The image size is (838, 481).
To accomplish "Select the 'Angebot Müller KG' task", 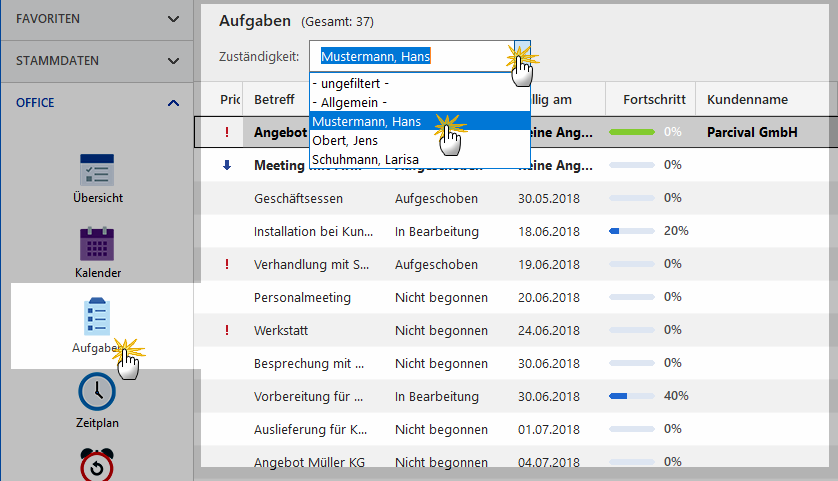I will 309,462.
